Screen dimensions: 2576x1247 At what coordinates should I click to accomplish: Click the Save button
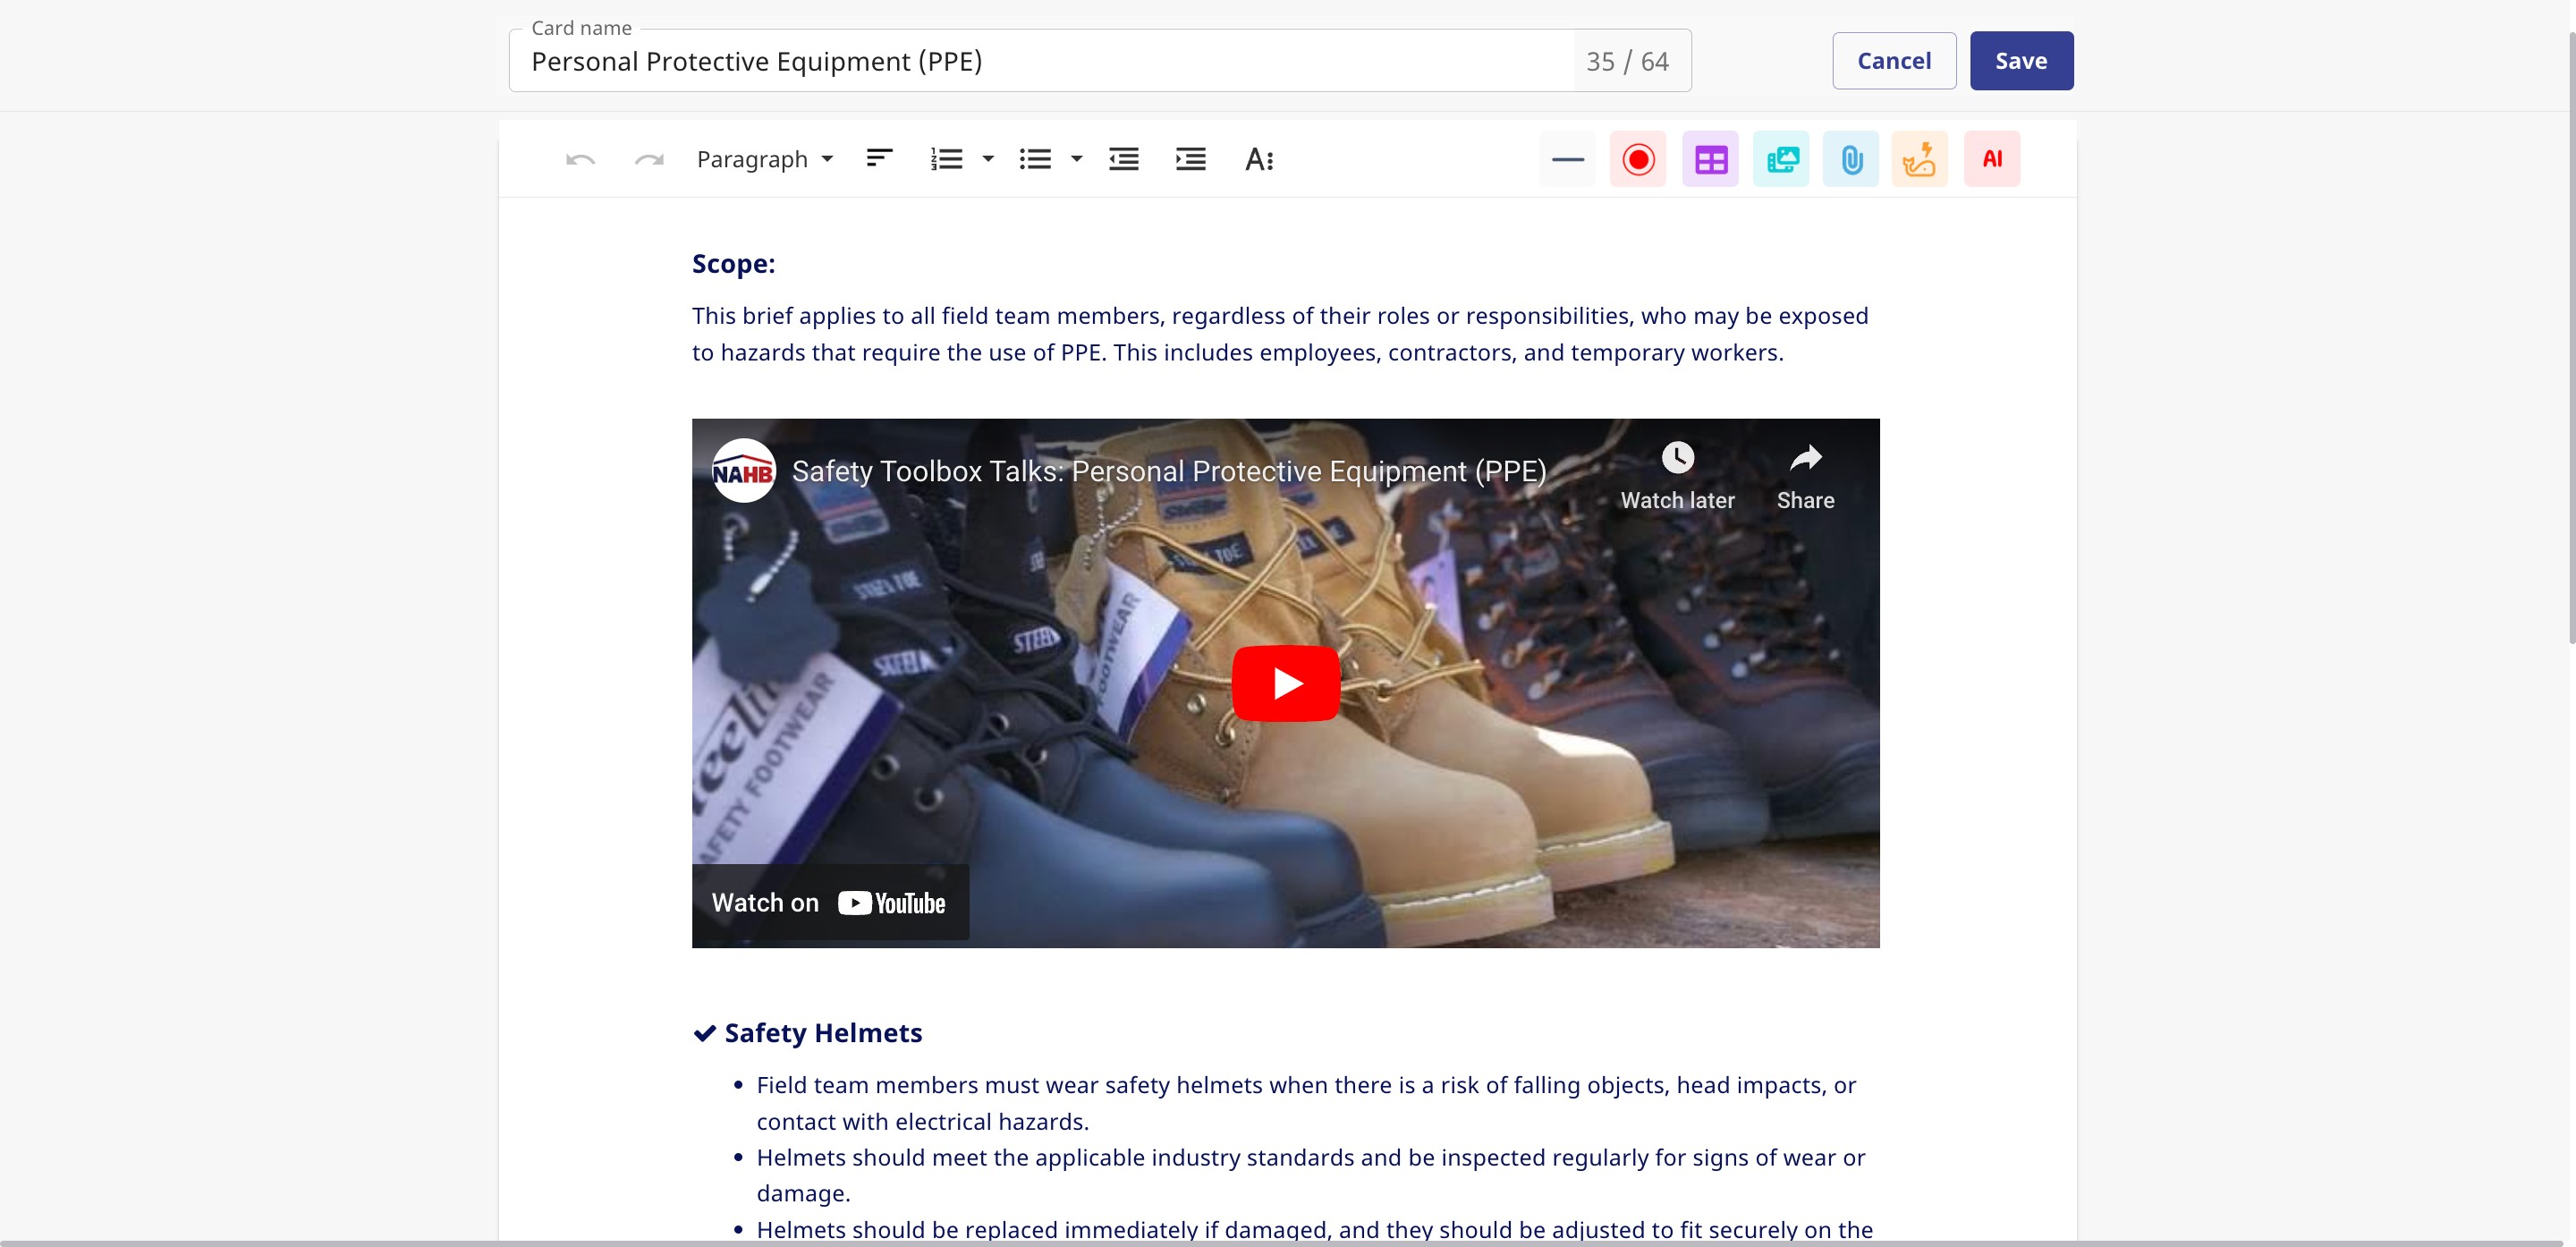pyautogui.click(x=2020, y=61)
